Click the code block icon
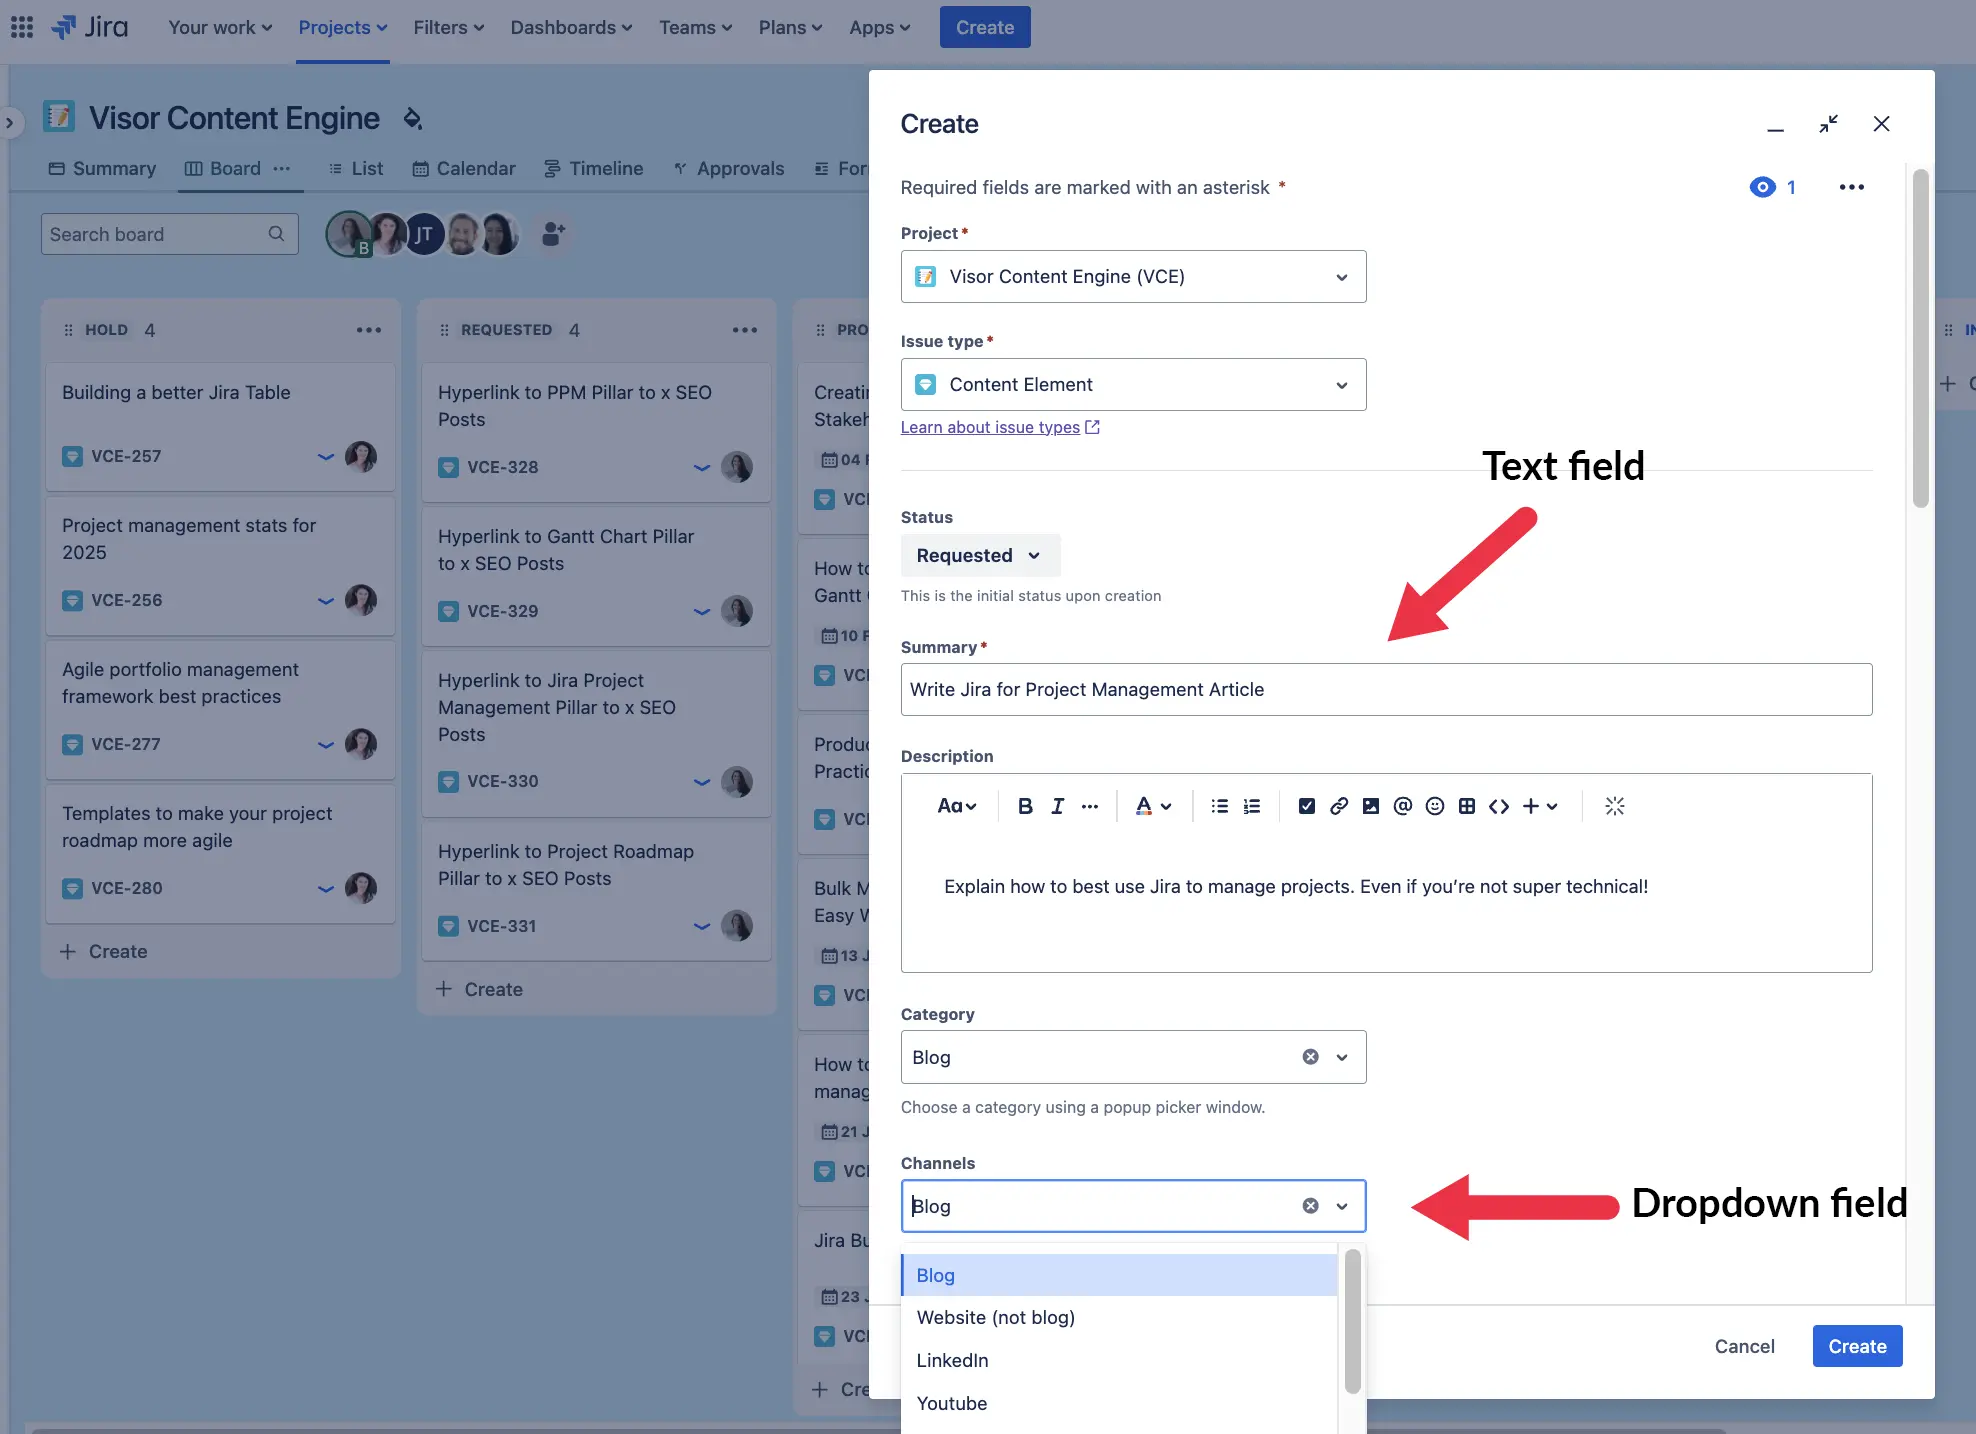Image resolution: width=1976 pixels, height=1434 pixels. tap(1496, 804)
